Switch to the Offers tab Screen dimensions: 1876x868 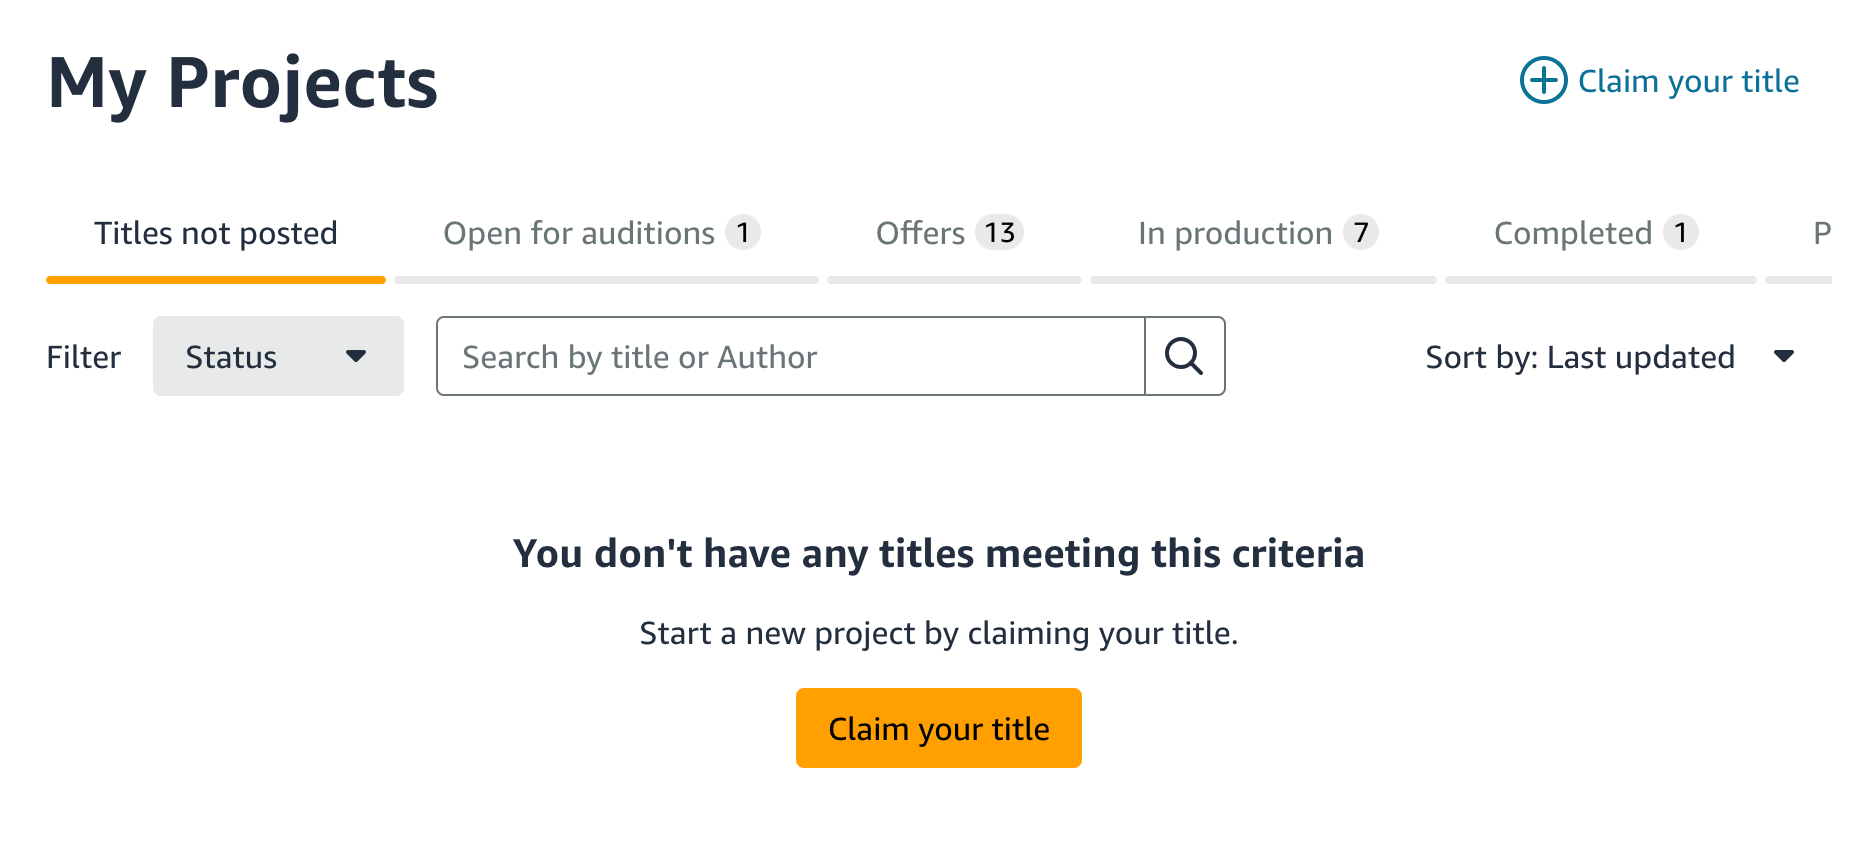[x=954, y=240]
